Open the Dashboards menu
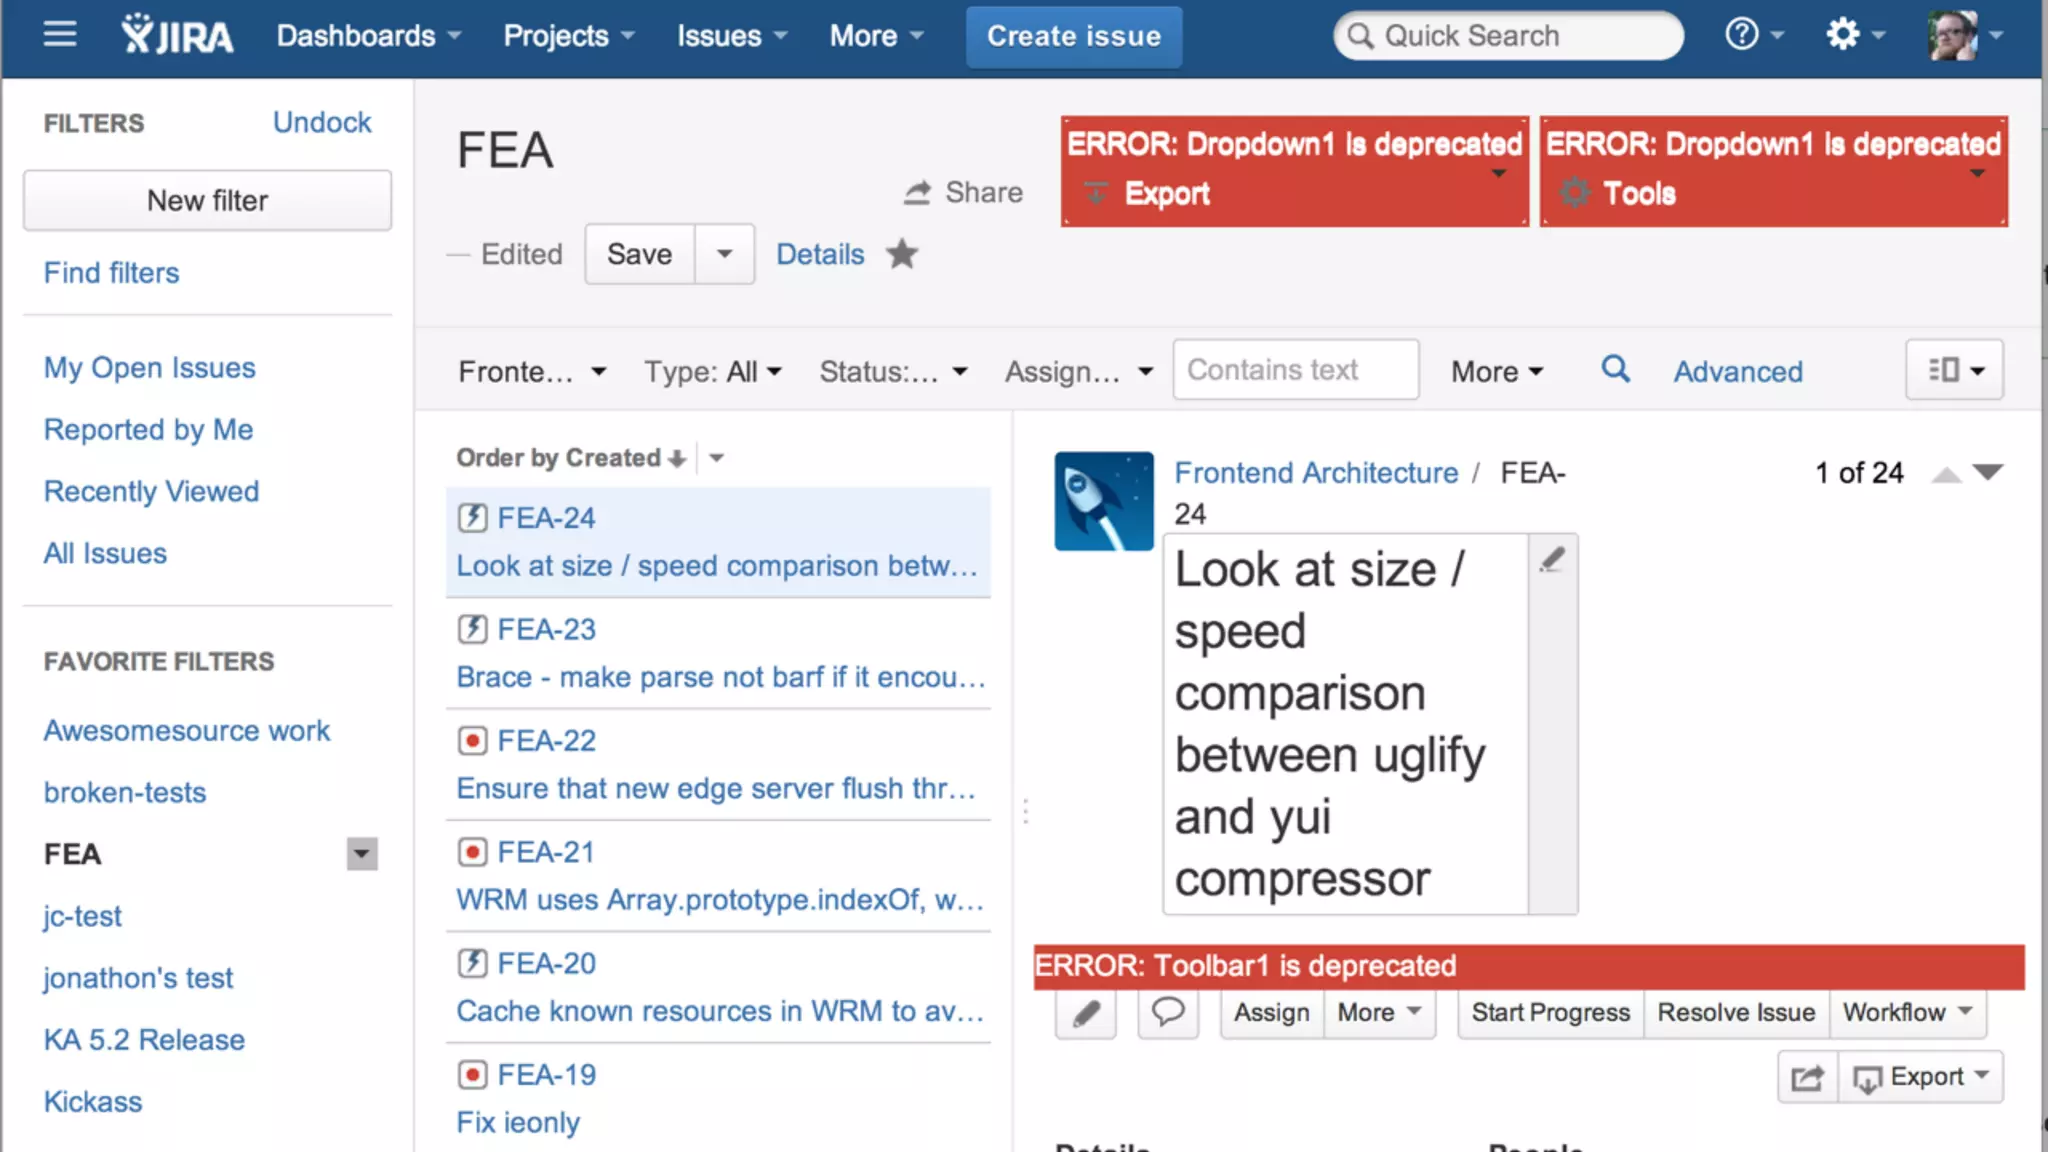2048x1152 pixels. (368, 36)
